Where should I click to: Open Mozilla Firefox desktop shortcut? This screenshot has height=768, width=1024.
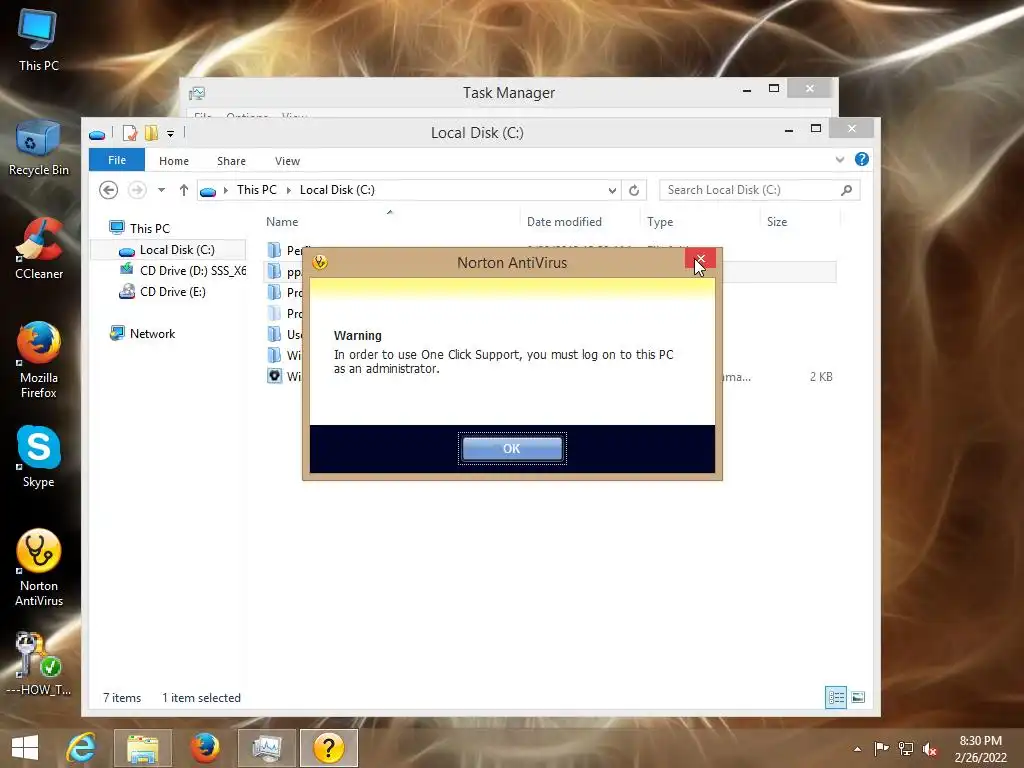[39, 360]
